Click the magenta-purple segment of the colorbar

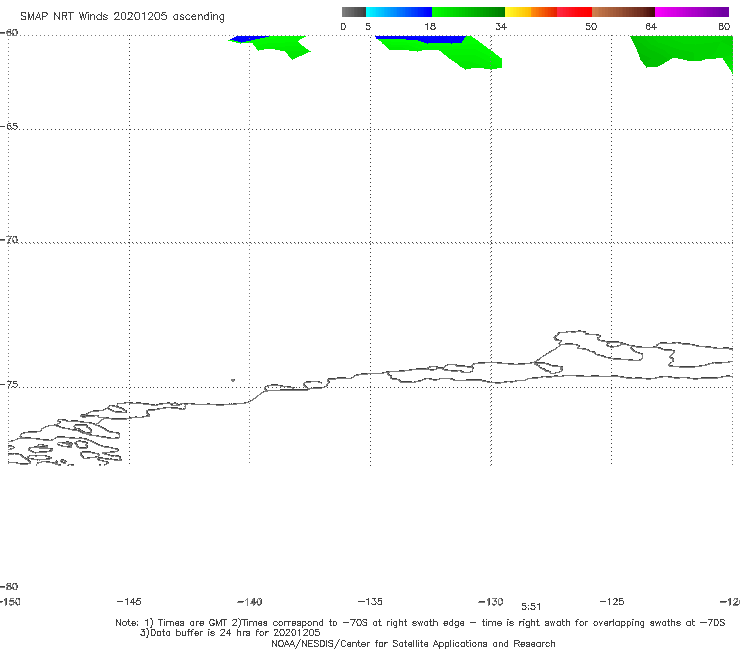[x=691, y=12]
